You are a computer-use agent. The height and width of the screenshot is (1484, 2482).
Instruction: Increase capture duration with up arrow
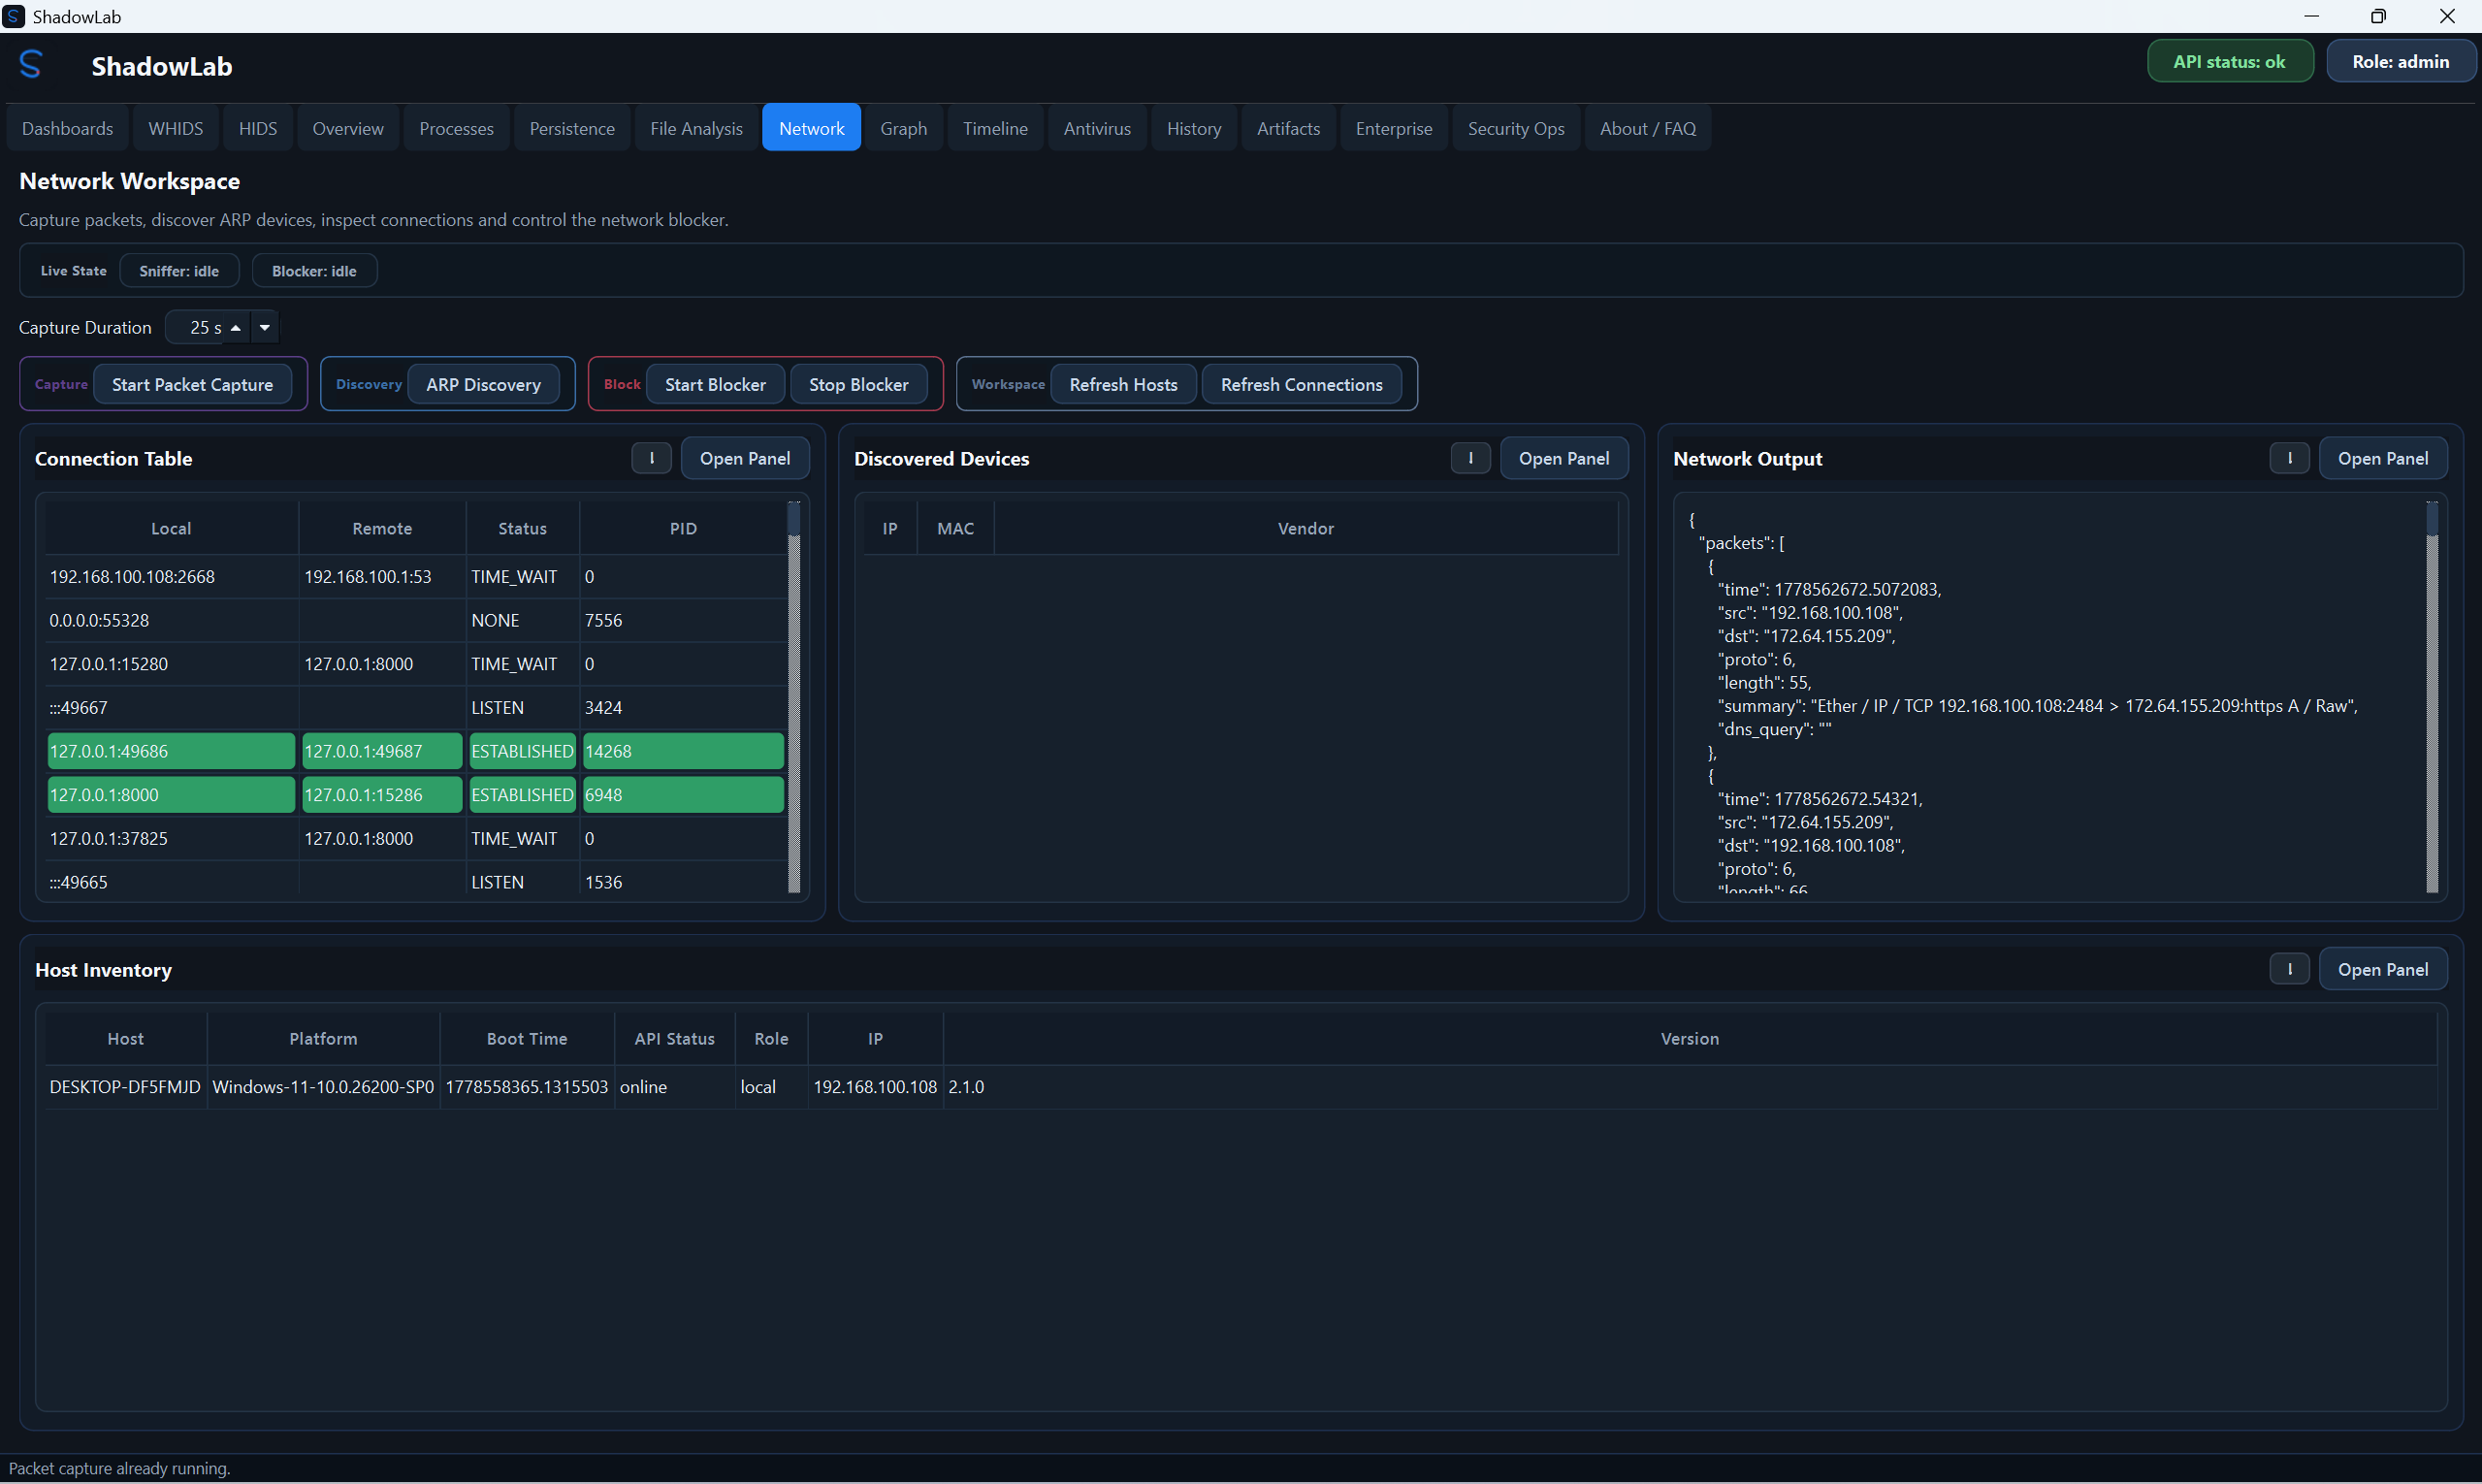click(x=236, y=328)
